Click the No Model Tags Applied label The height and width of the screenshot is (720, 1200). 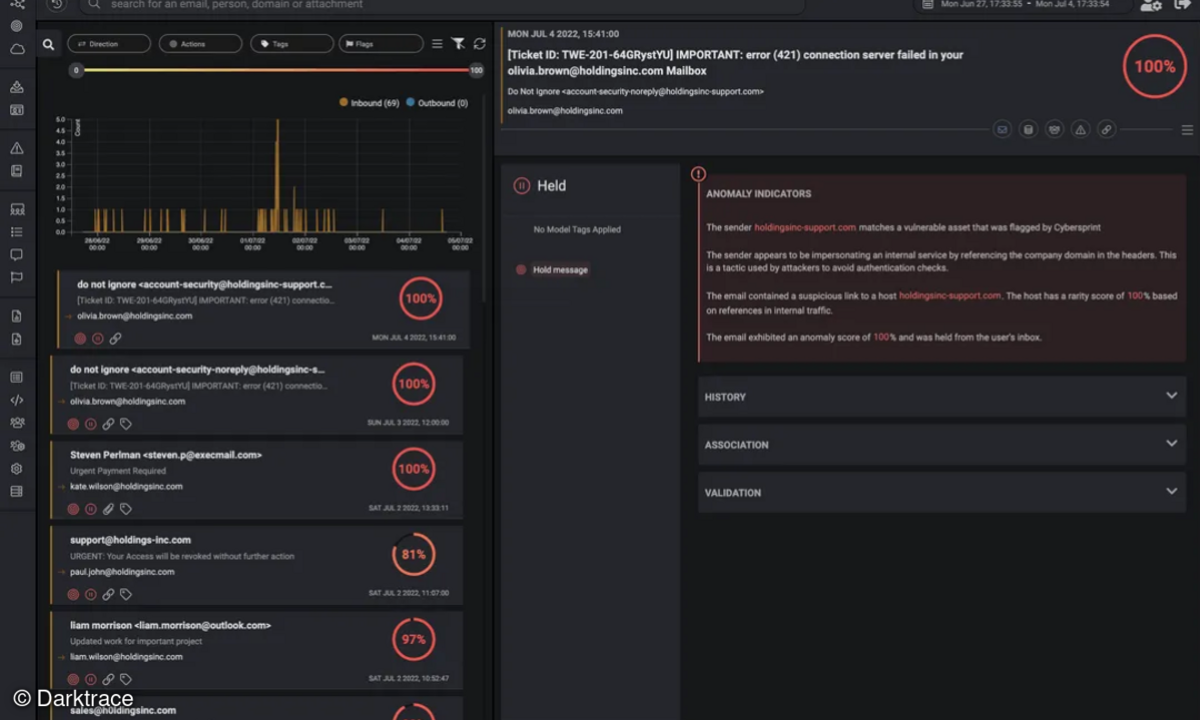tap(577, 229)
